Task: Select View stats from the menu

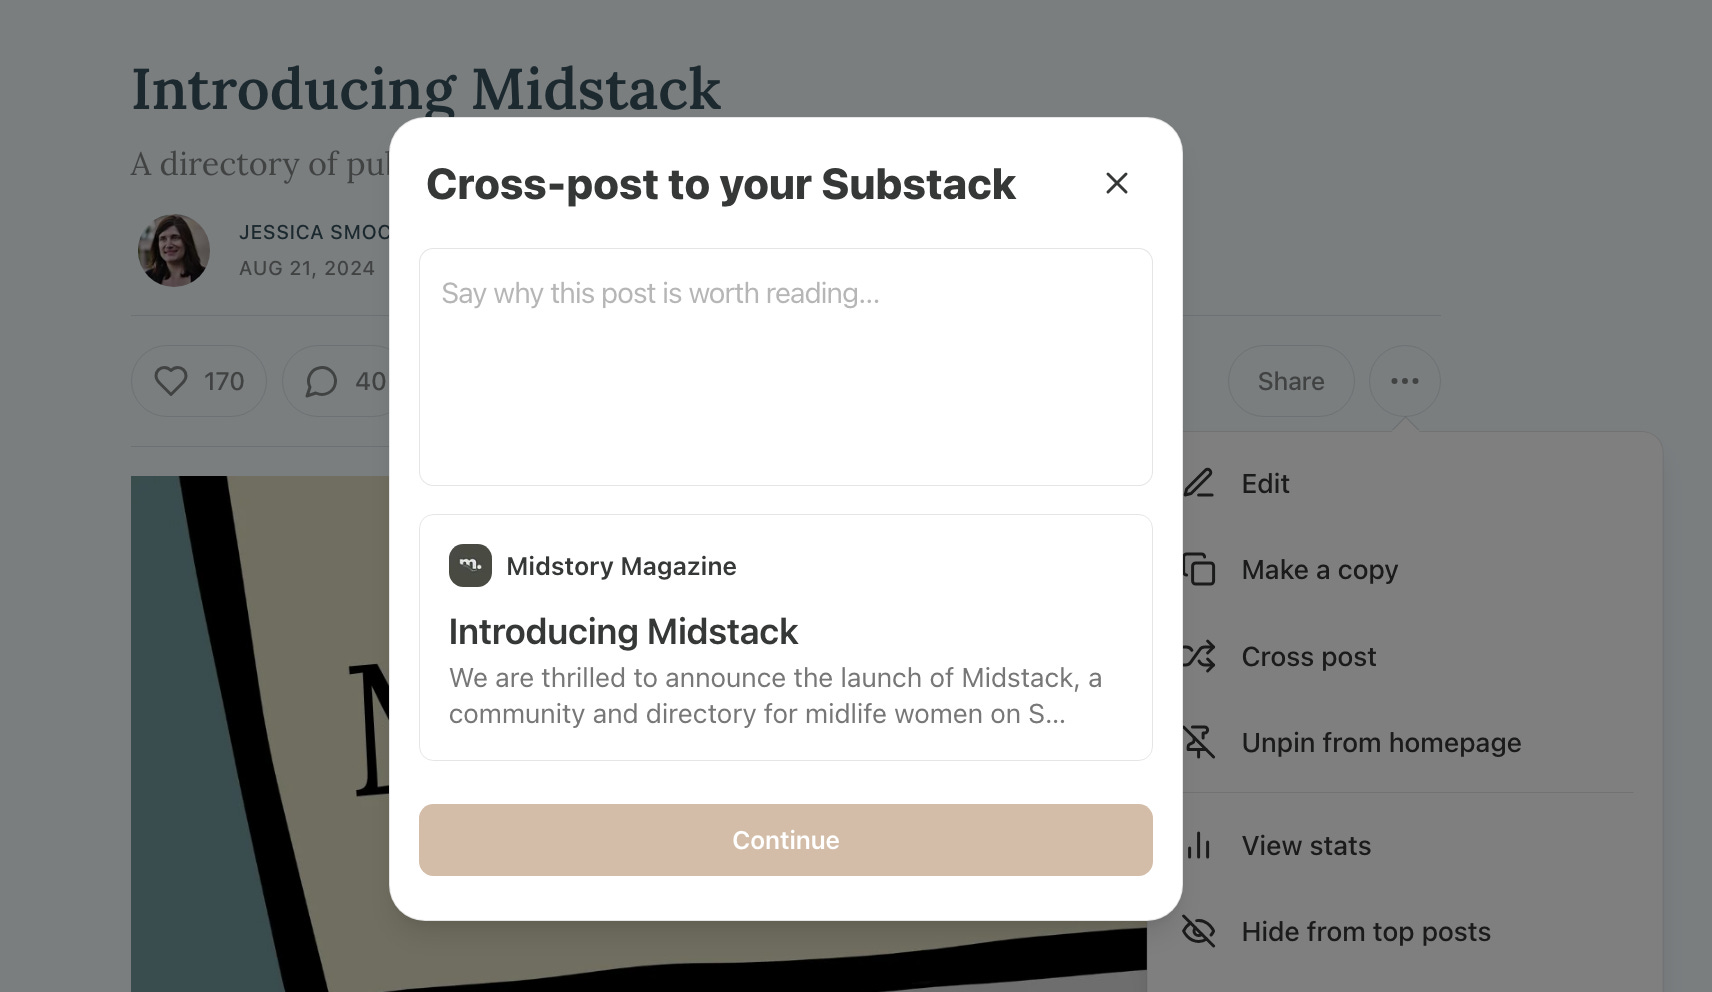Action: coord(1304,845)
